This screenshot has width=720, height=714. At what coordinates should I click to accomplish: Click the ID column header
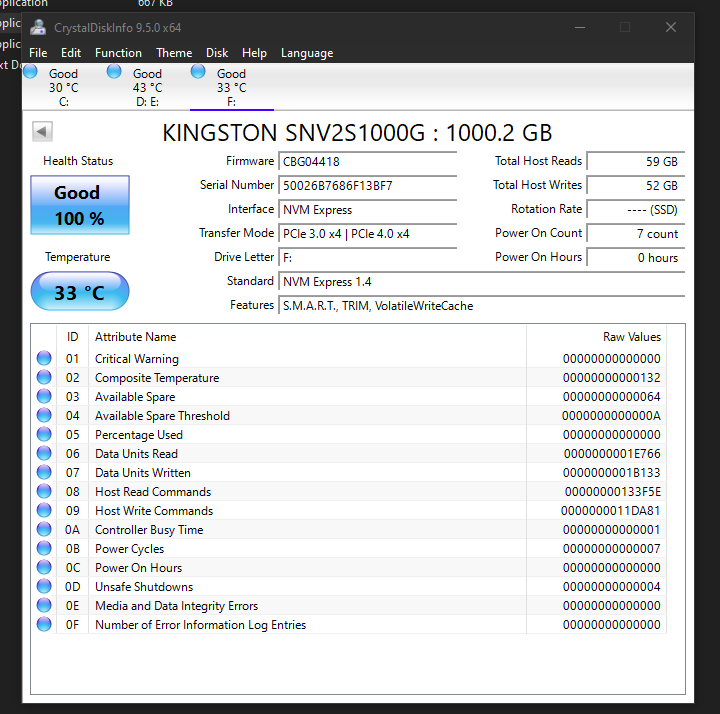(72, 337)
